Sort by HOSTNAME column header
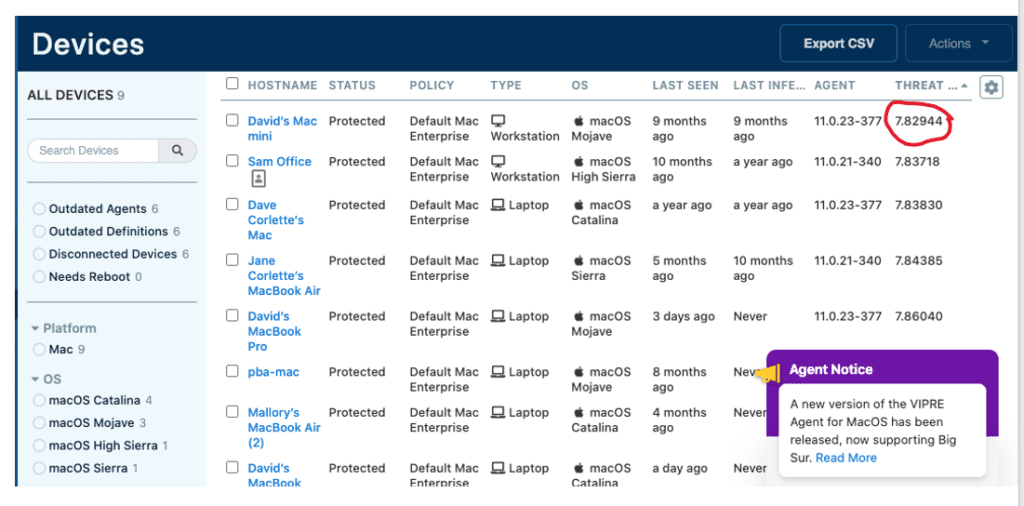 point(282,85)
